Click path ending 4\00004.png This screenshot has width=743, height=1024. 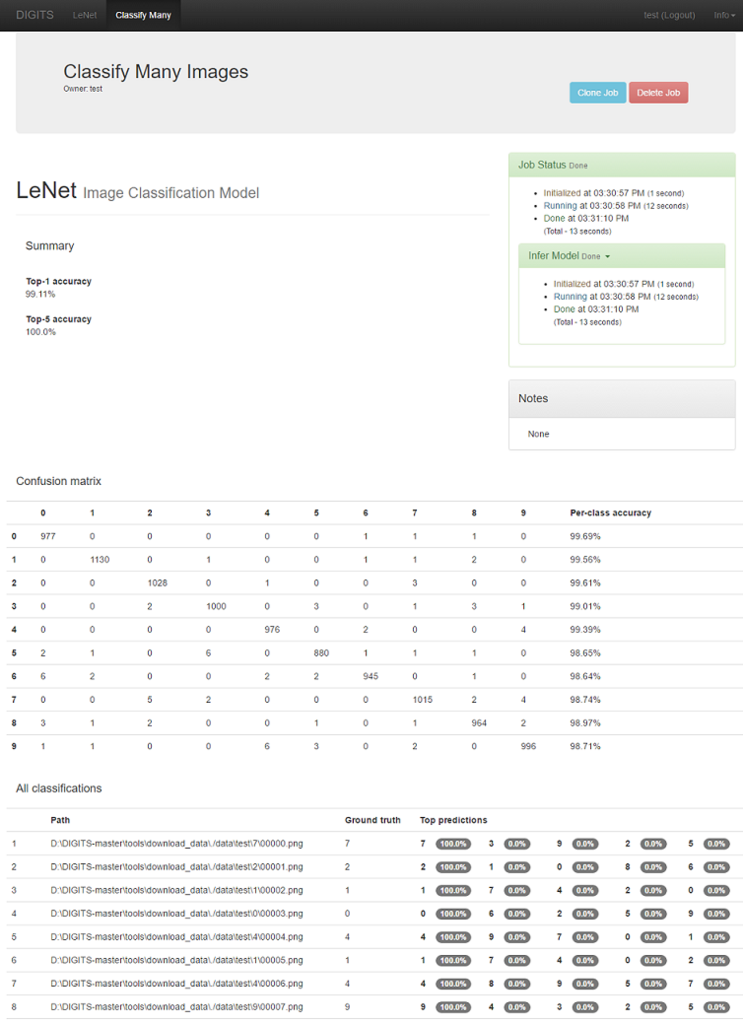pos(177,936)
